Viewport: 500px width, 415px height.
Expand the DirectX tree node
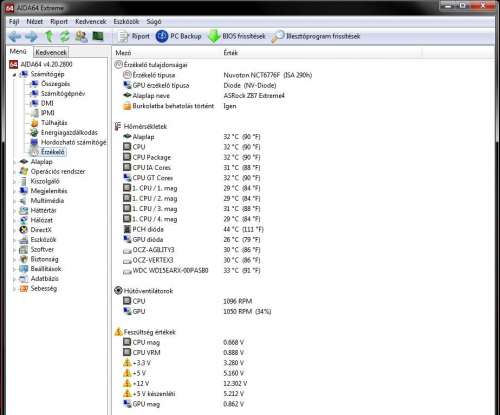(x=14, y=230)
